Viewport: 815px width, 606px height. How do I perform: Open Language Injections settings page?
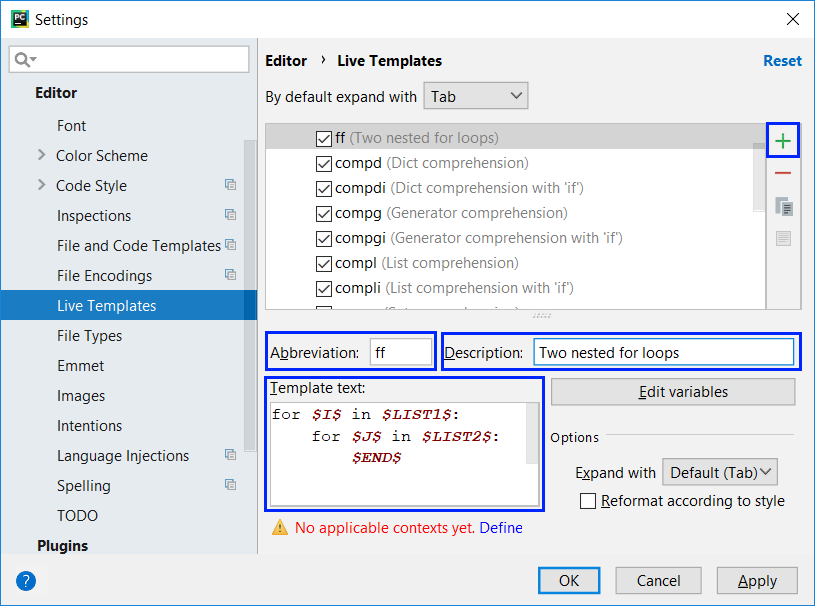tap(122, 456)
